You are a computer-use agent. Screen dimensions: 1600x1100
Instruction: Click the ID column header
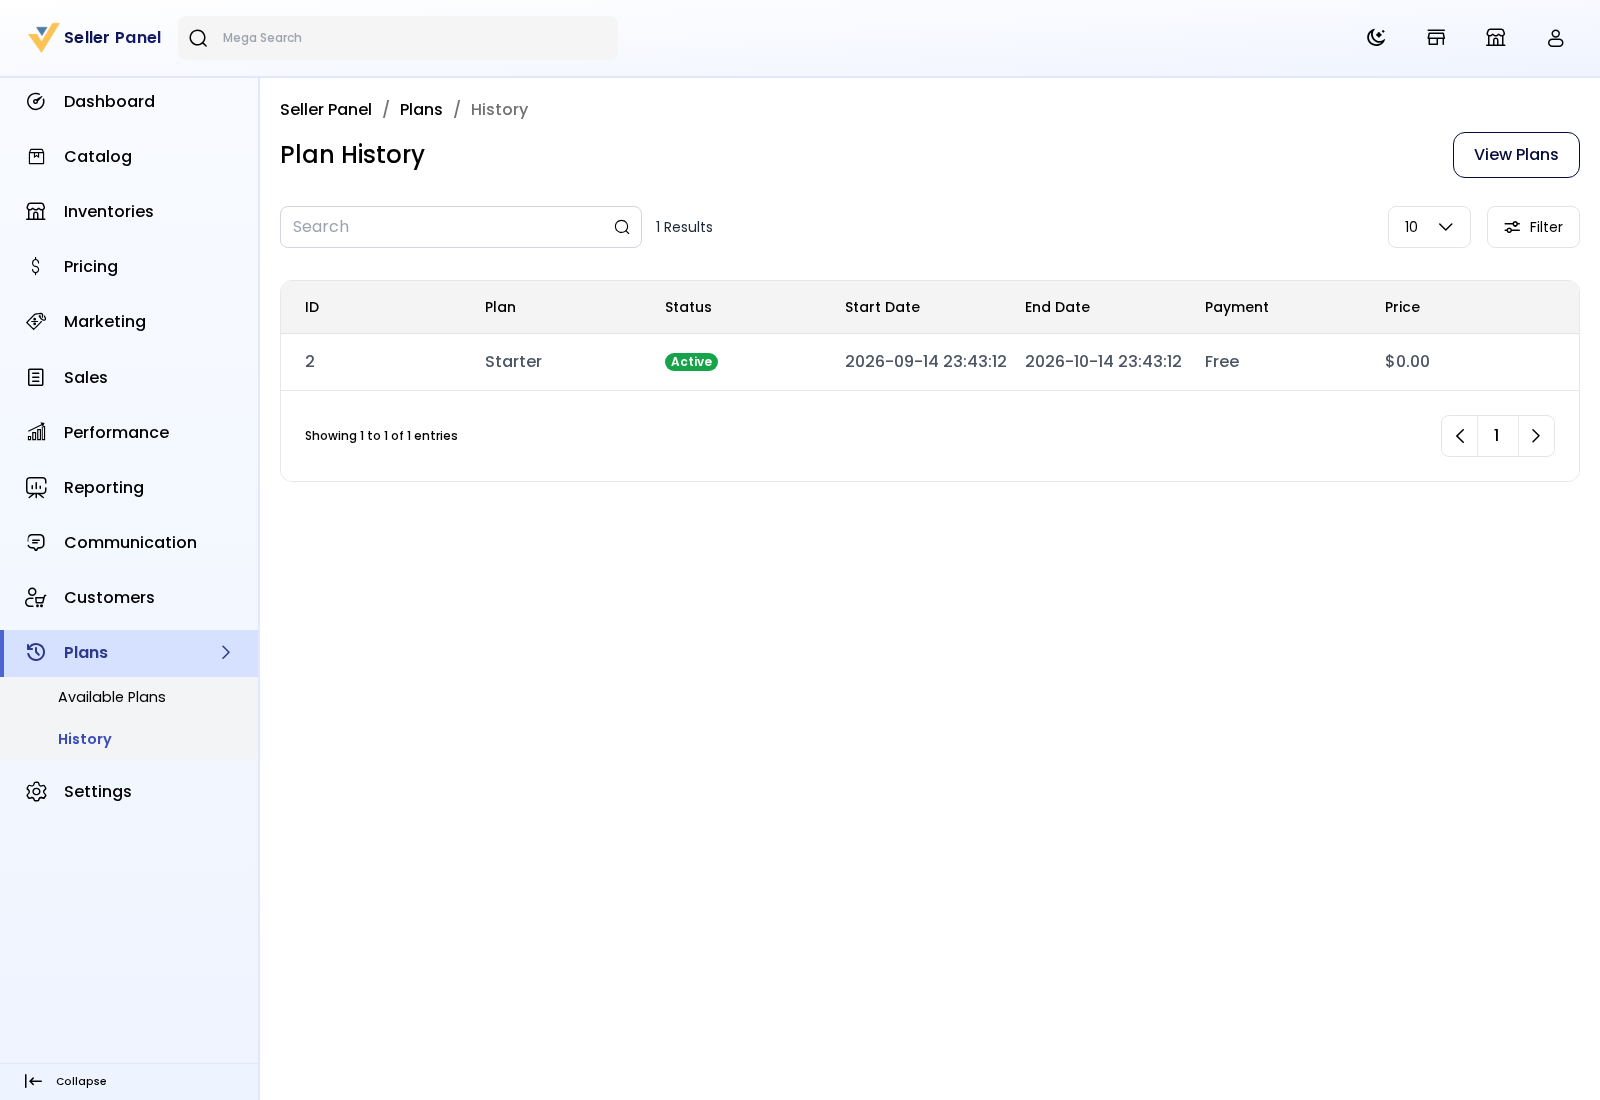tap(312, 308)
